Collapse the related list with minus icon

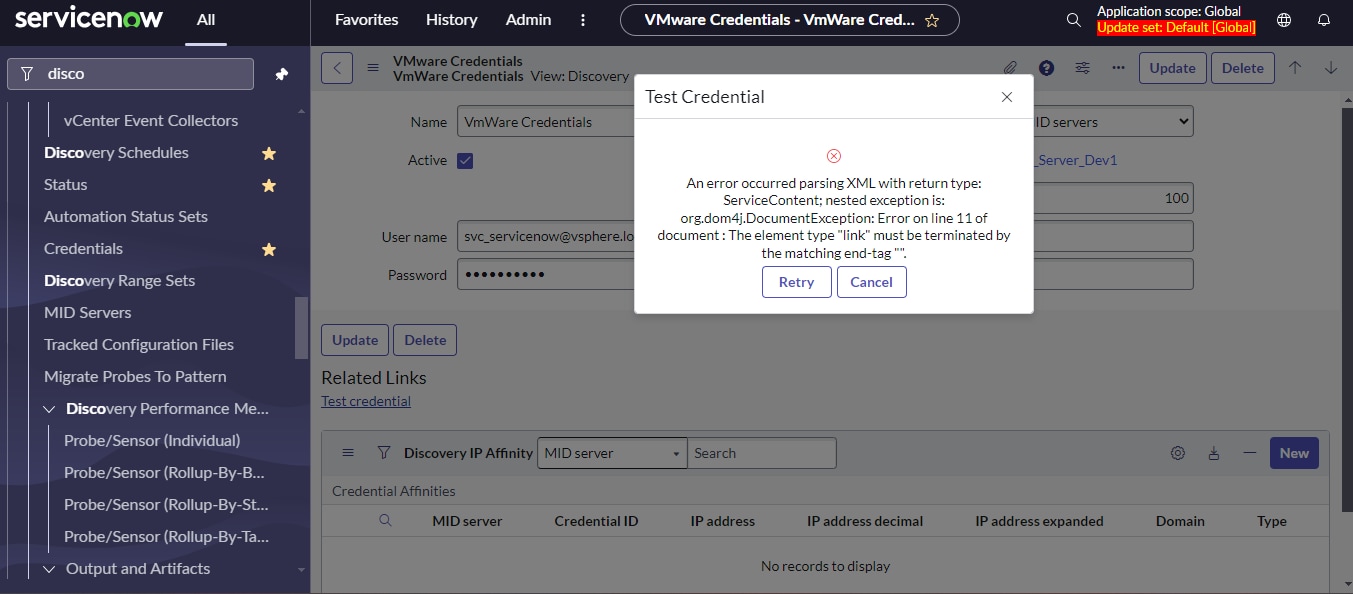1249,453
